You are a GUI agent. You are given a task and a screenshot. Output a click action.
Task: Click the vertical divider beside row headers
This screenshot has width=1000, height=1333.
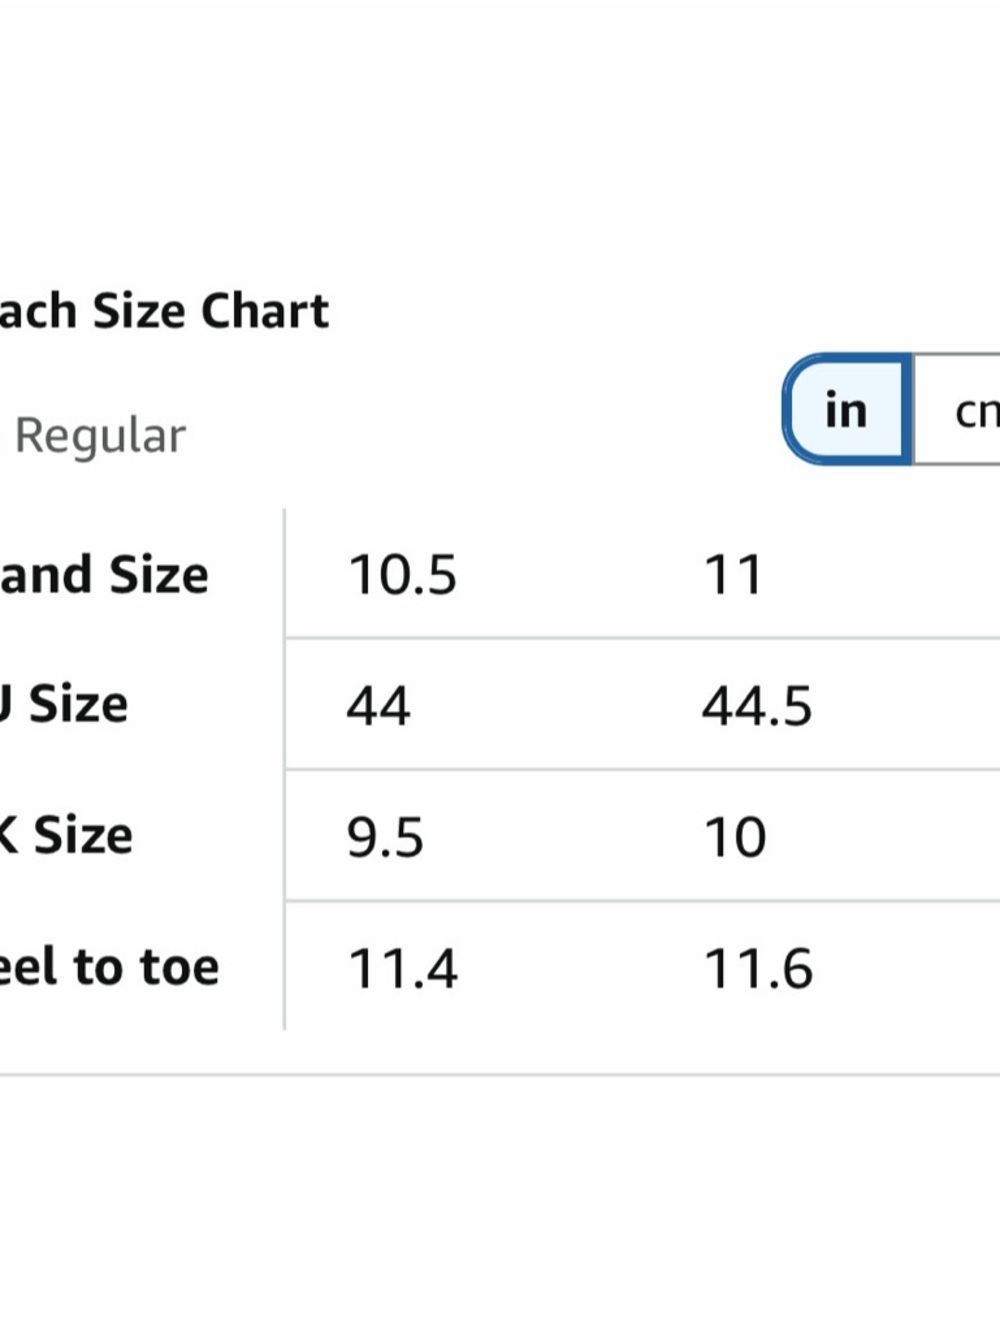285,770
